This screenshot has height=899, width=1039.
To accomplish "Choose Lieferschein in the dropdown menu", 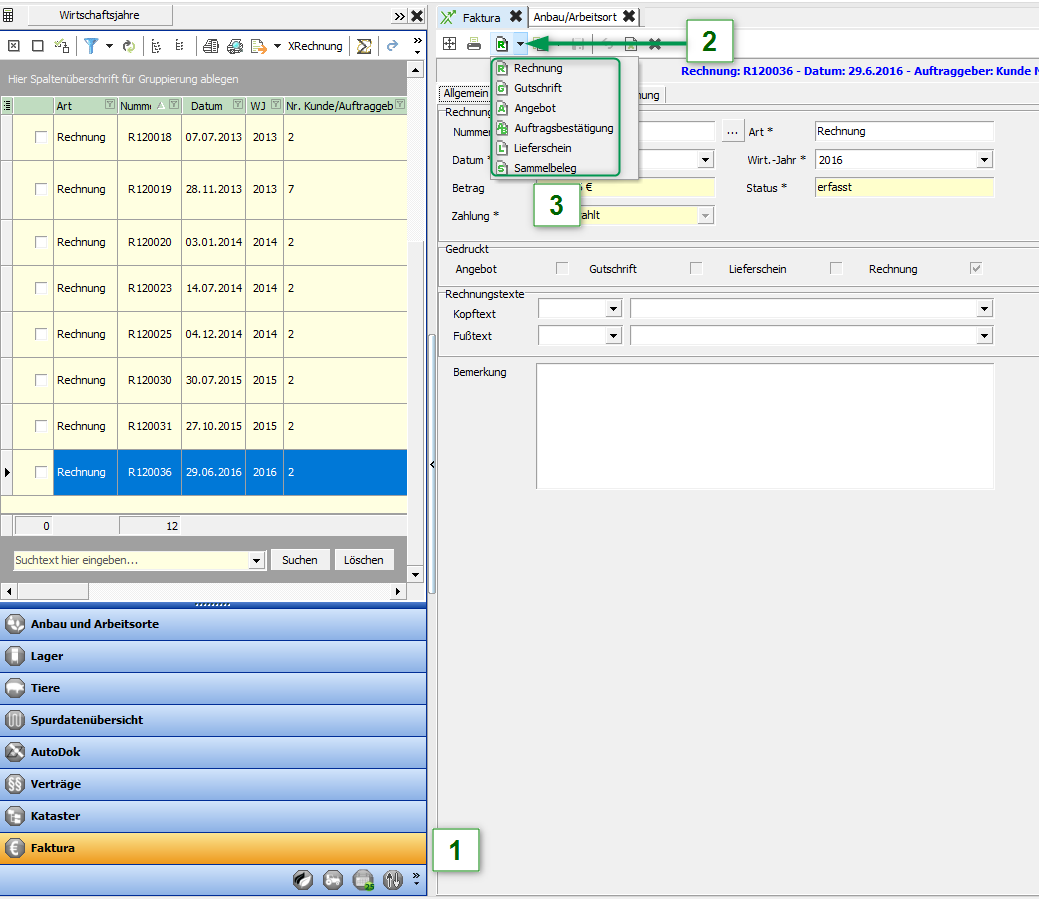I will pyautogui.click(x=542, y=148).
